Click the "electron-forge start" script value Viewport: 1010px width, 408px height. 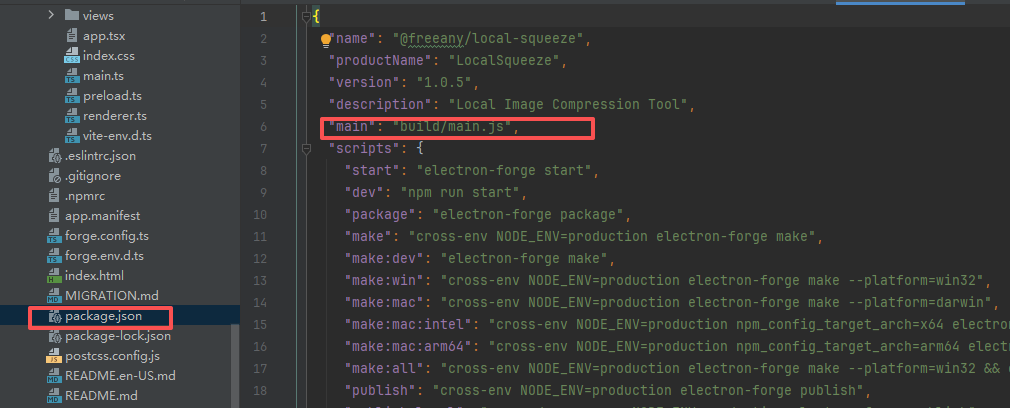(x=504, y=170)
